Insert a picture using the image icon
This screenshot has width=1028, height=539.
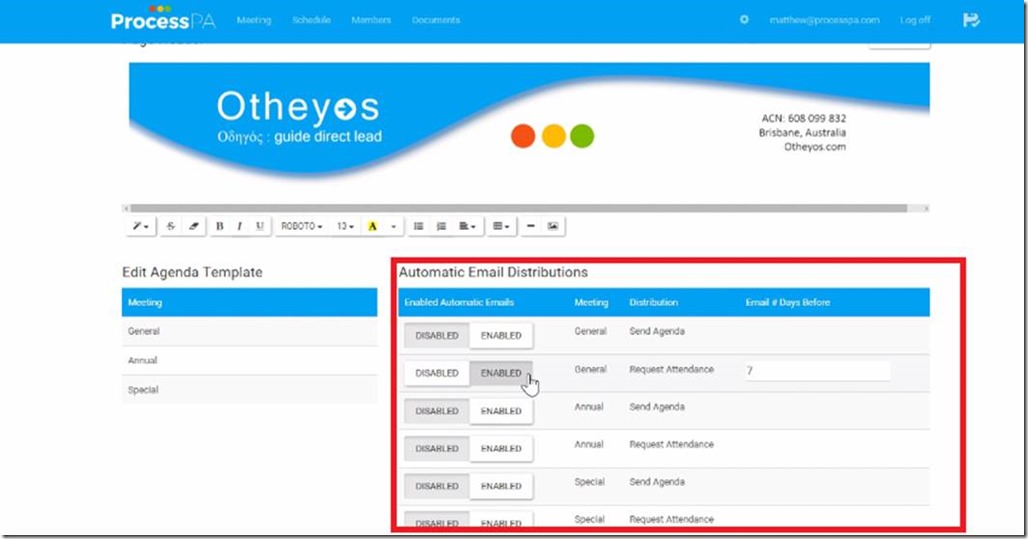click(552, 227)
